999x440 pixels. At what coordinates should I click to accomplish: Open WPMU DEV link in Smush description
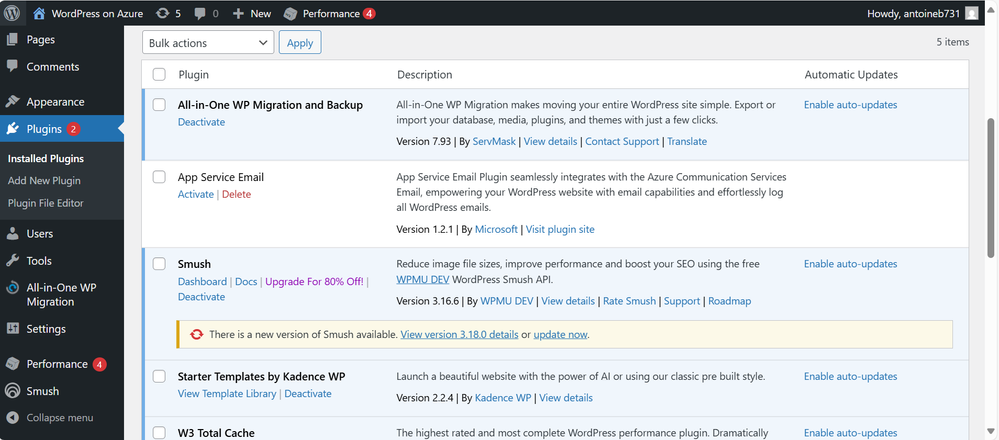420,280
